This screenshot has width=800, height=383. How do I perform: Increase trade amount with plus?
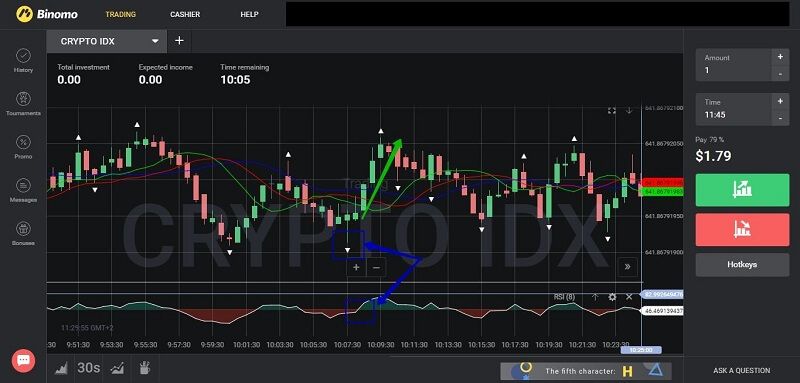[780, 57]
